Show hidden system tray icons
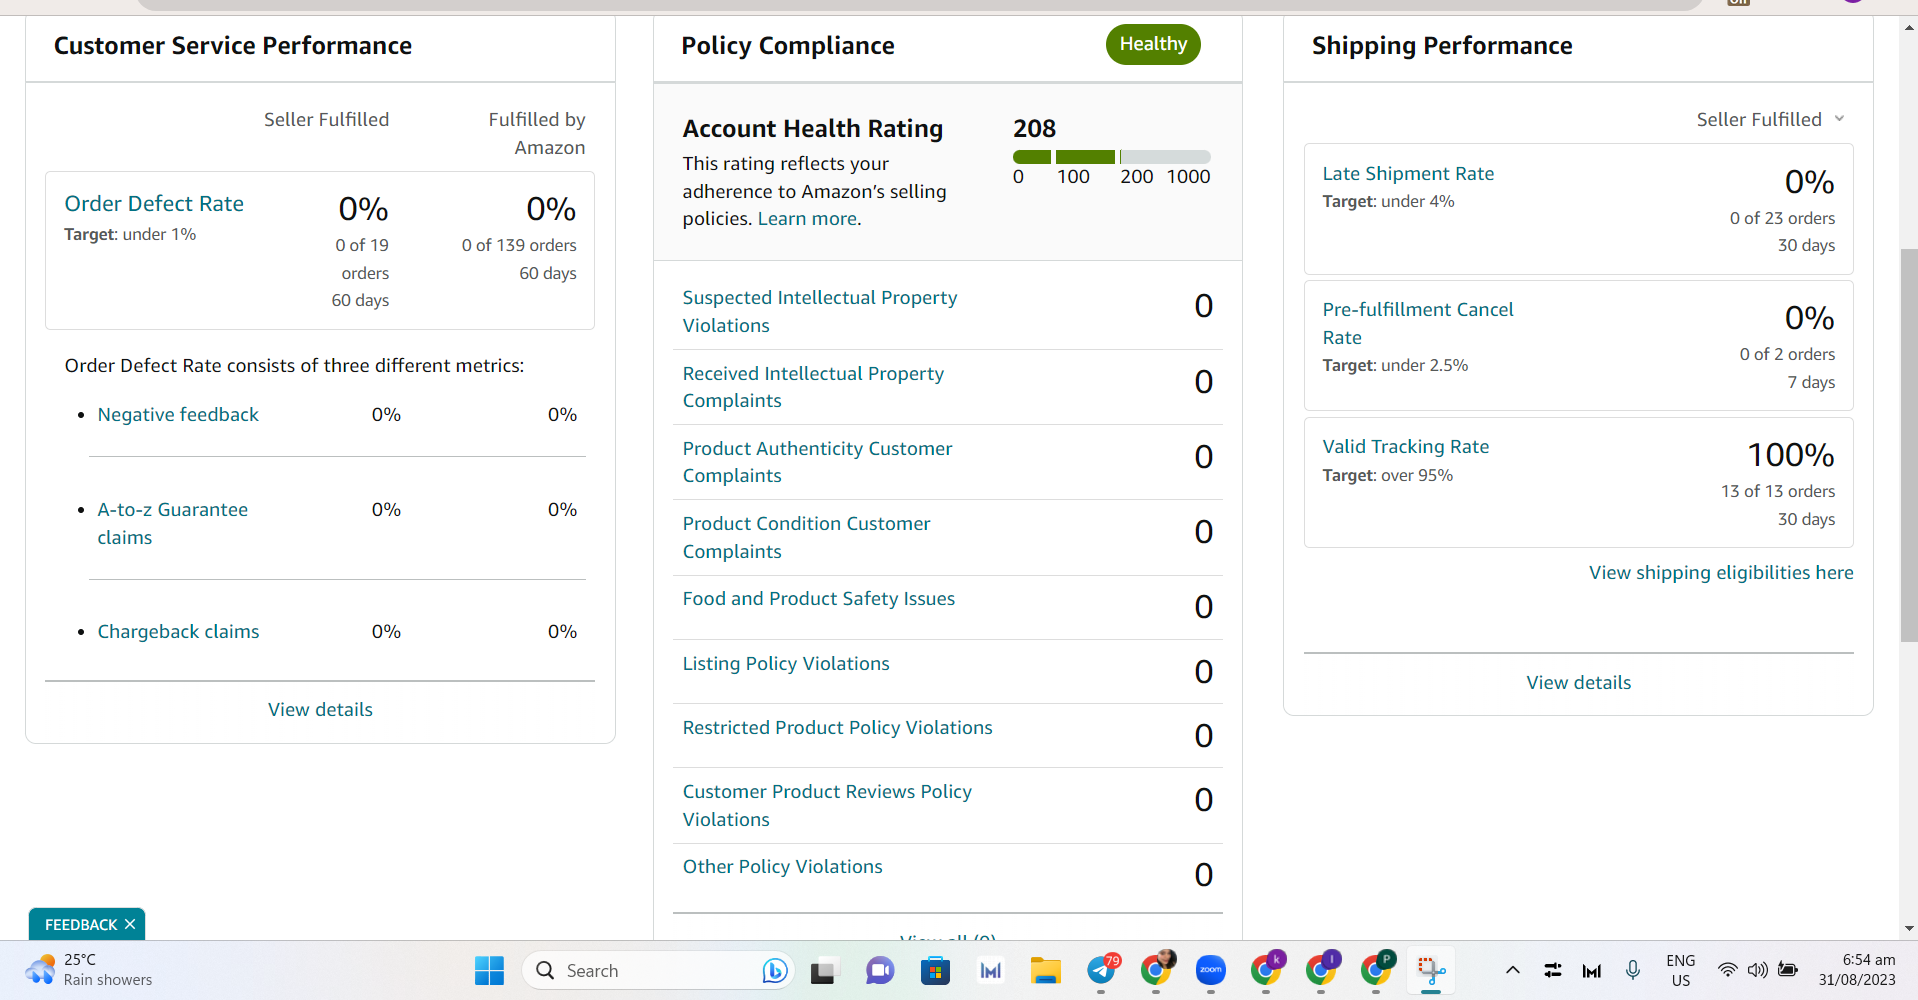Screen dimensions: 1918x1000 [1513, 970]
